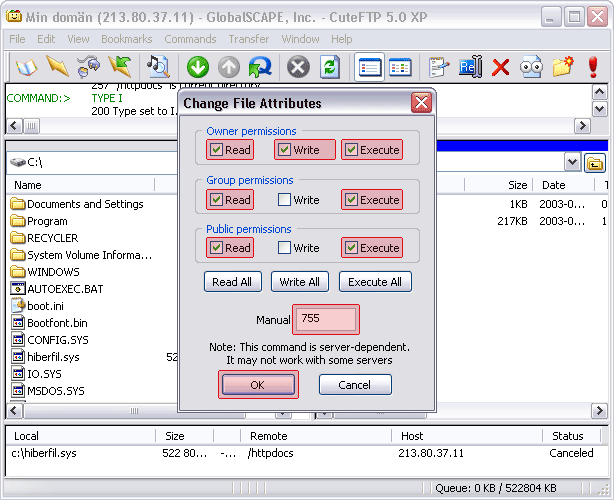Screen dimensions: 614x500
Task: Click the red exclamation mark icon
Action: pos(593,67)
